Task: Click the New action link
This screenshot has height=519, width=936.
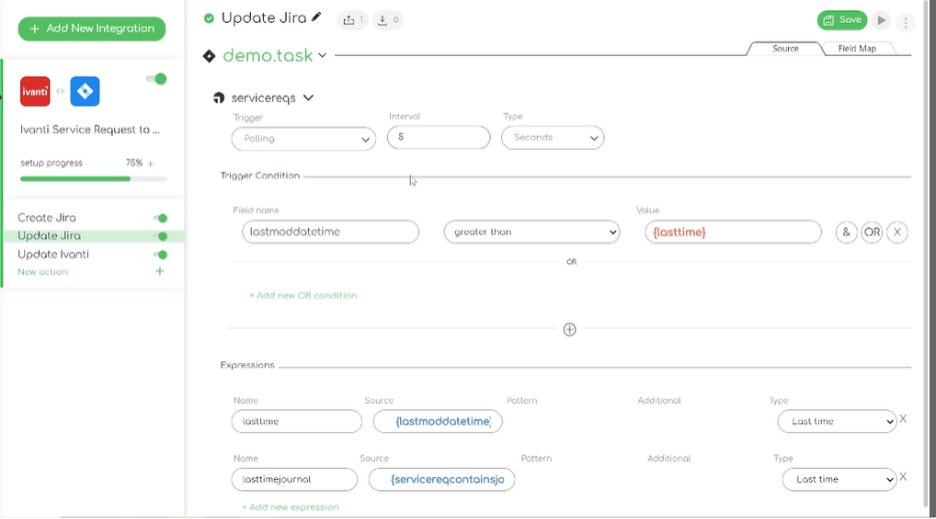Action: click(x=42, y=272)
